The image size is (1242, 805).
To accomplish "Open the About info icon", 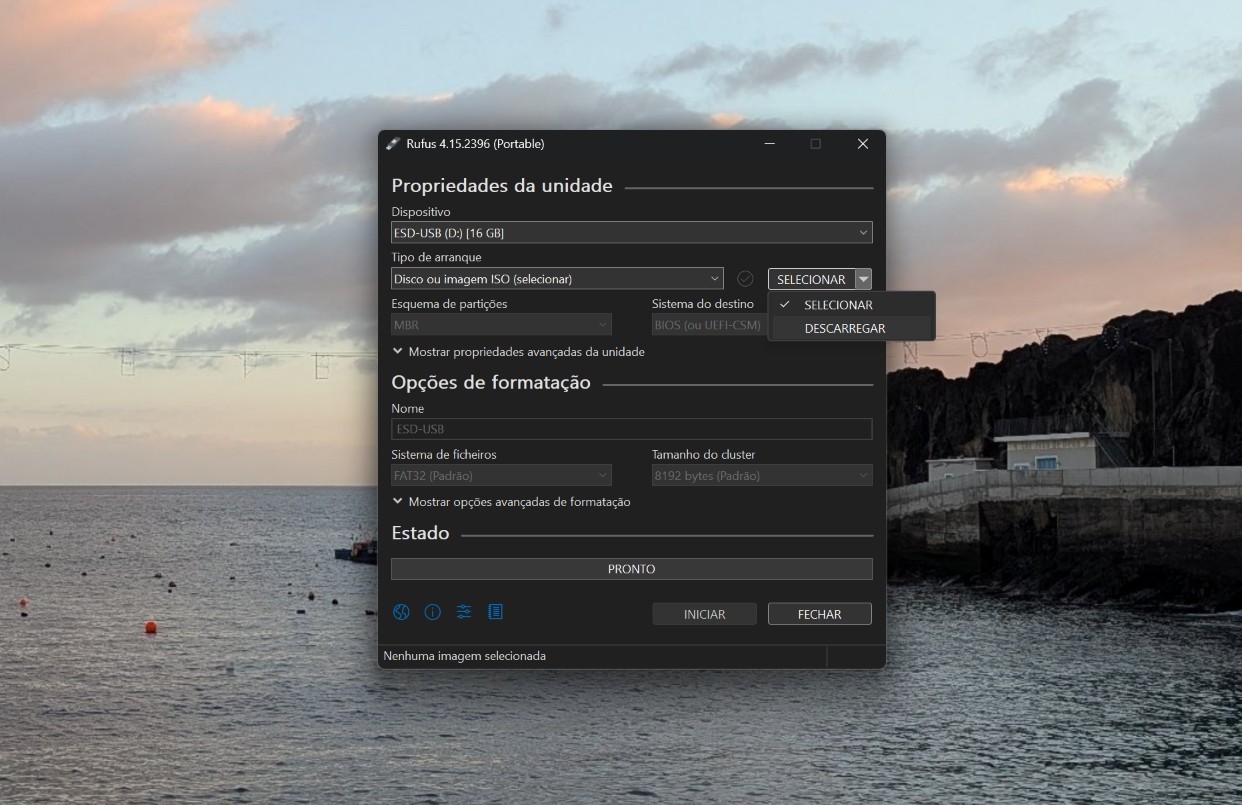I will (x=432, y=612).
